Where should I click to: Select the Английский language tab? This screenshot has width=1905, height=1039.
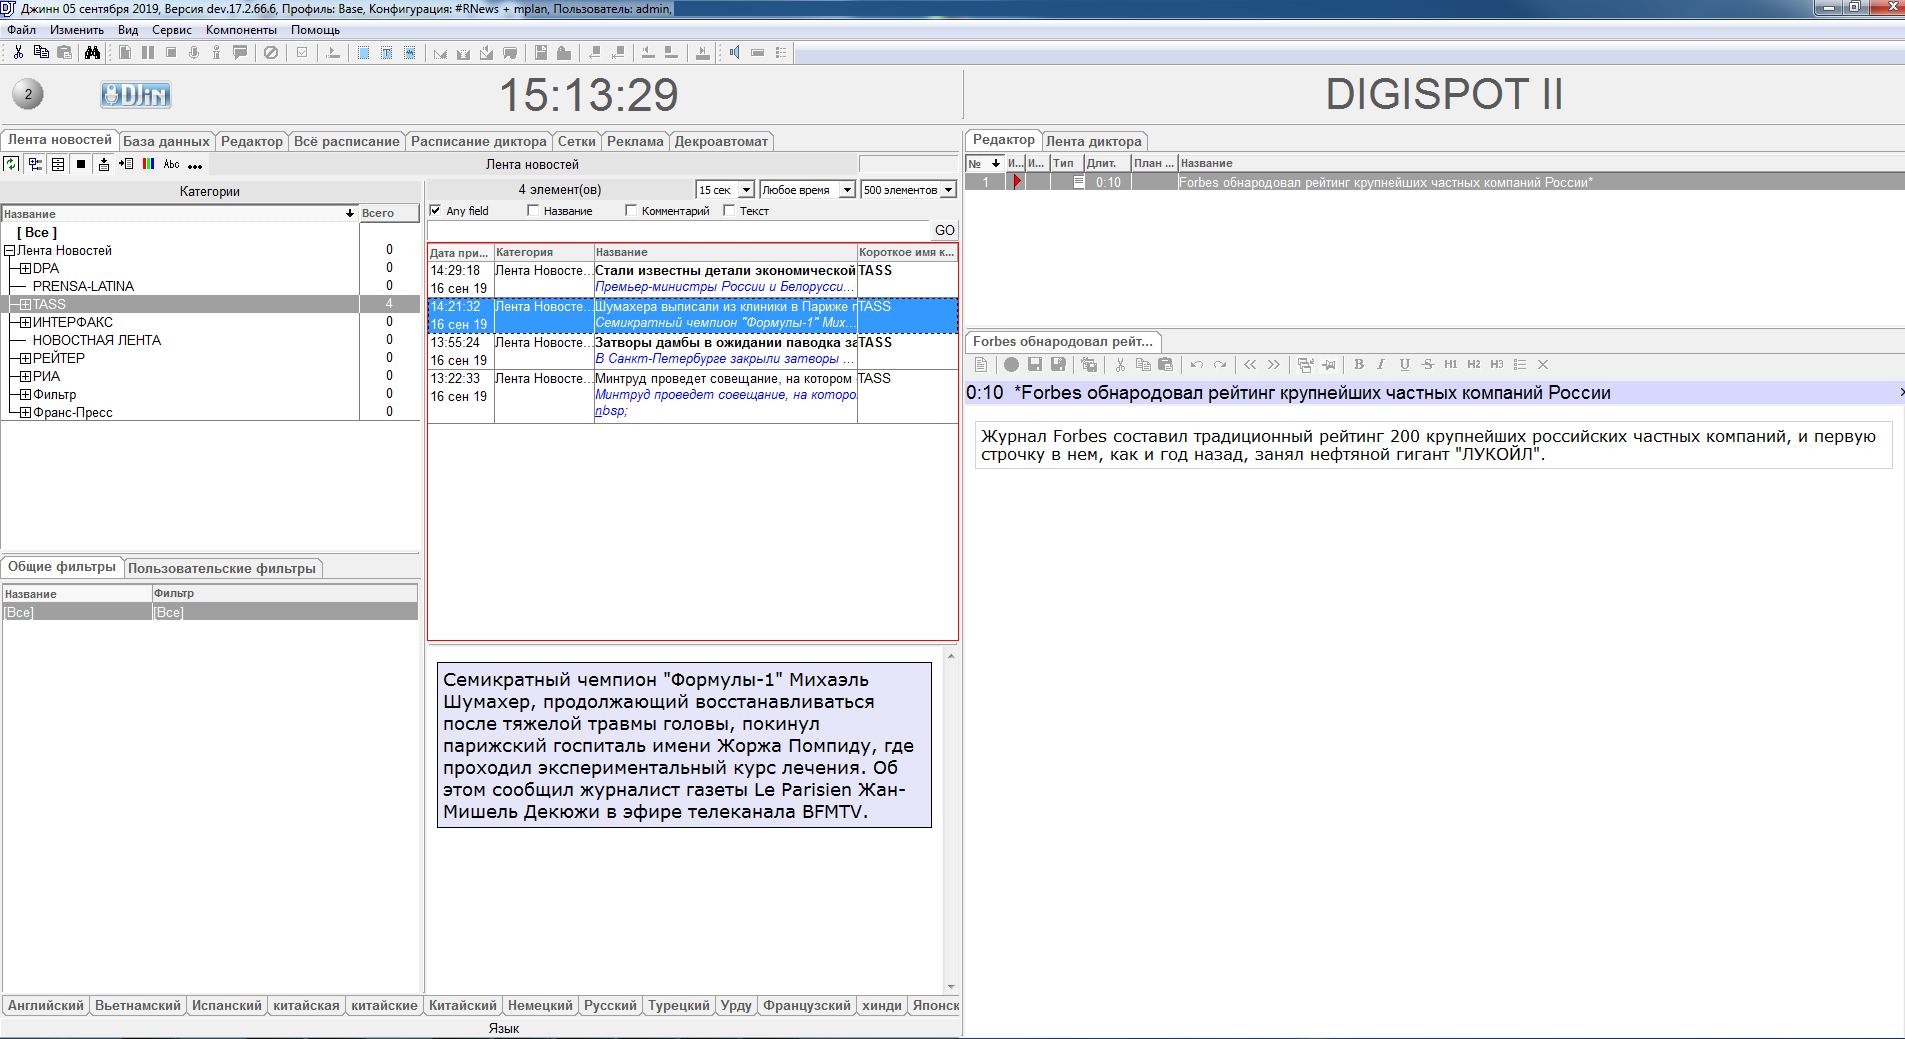click(46, 1005)
